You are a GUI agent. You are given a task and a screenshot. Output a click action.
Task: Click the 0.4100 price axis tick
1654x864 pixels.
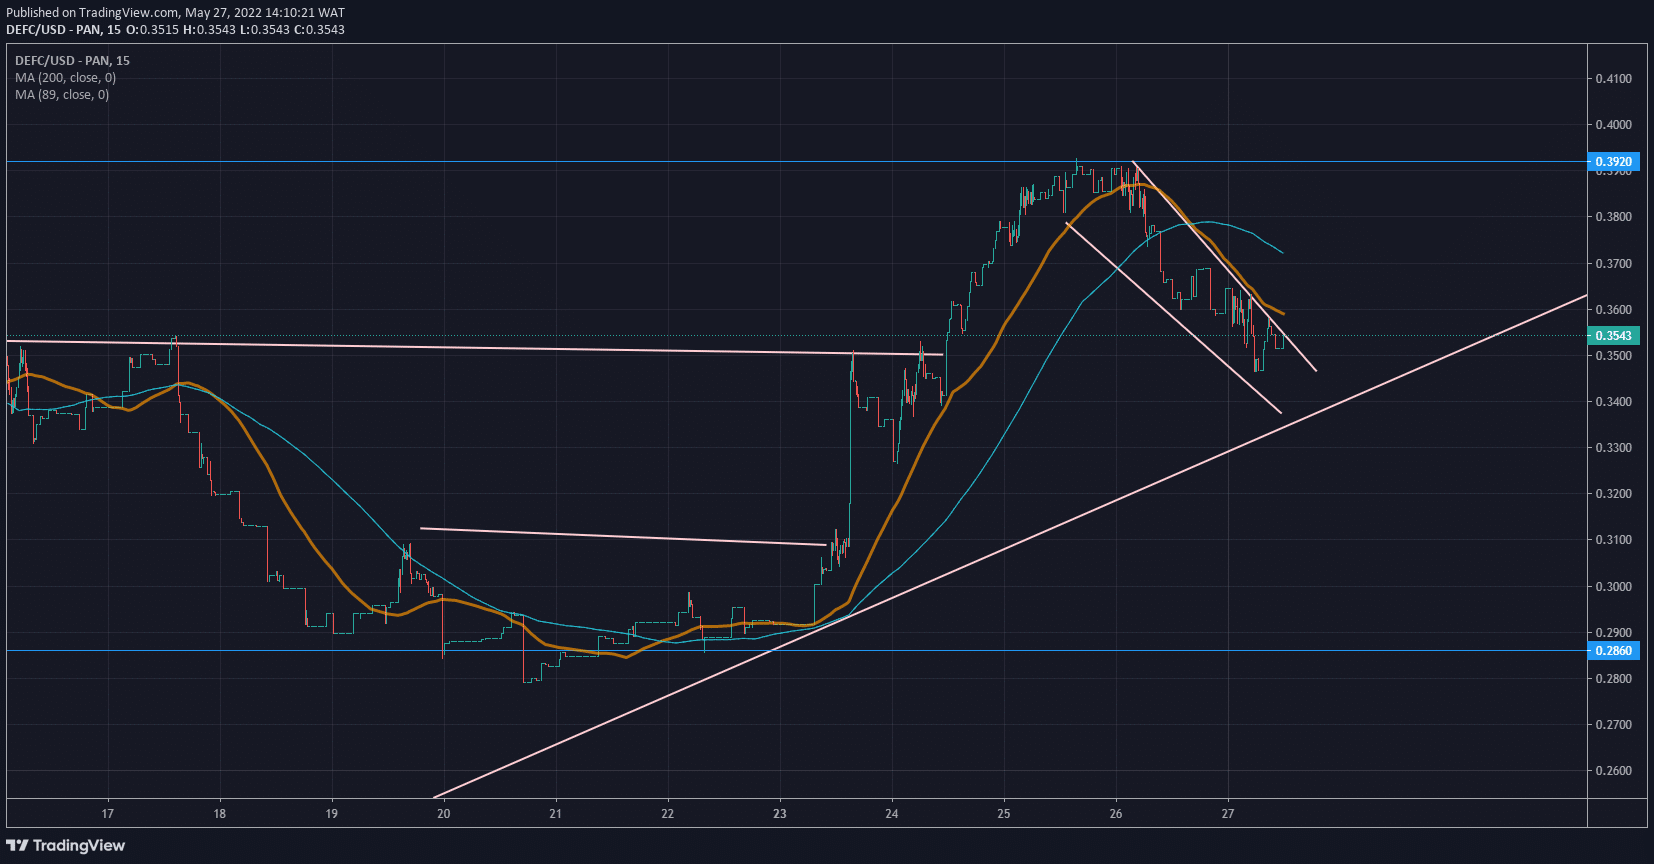(x=1613, y=79)
